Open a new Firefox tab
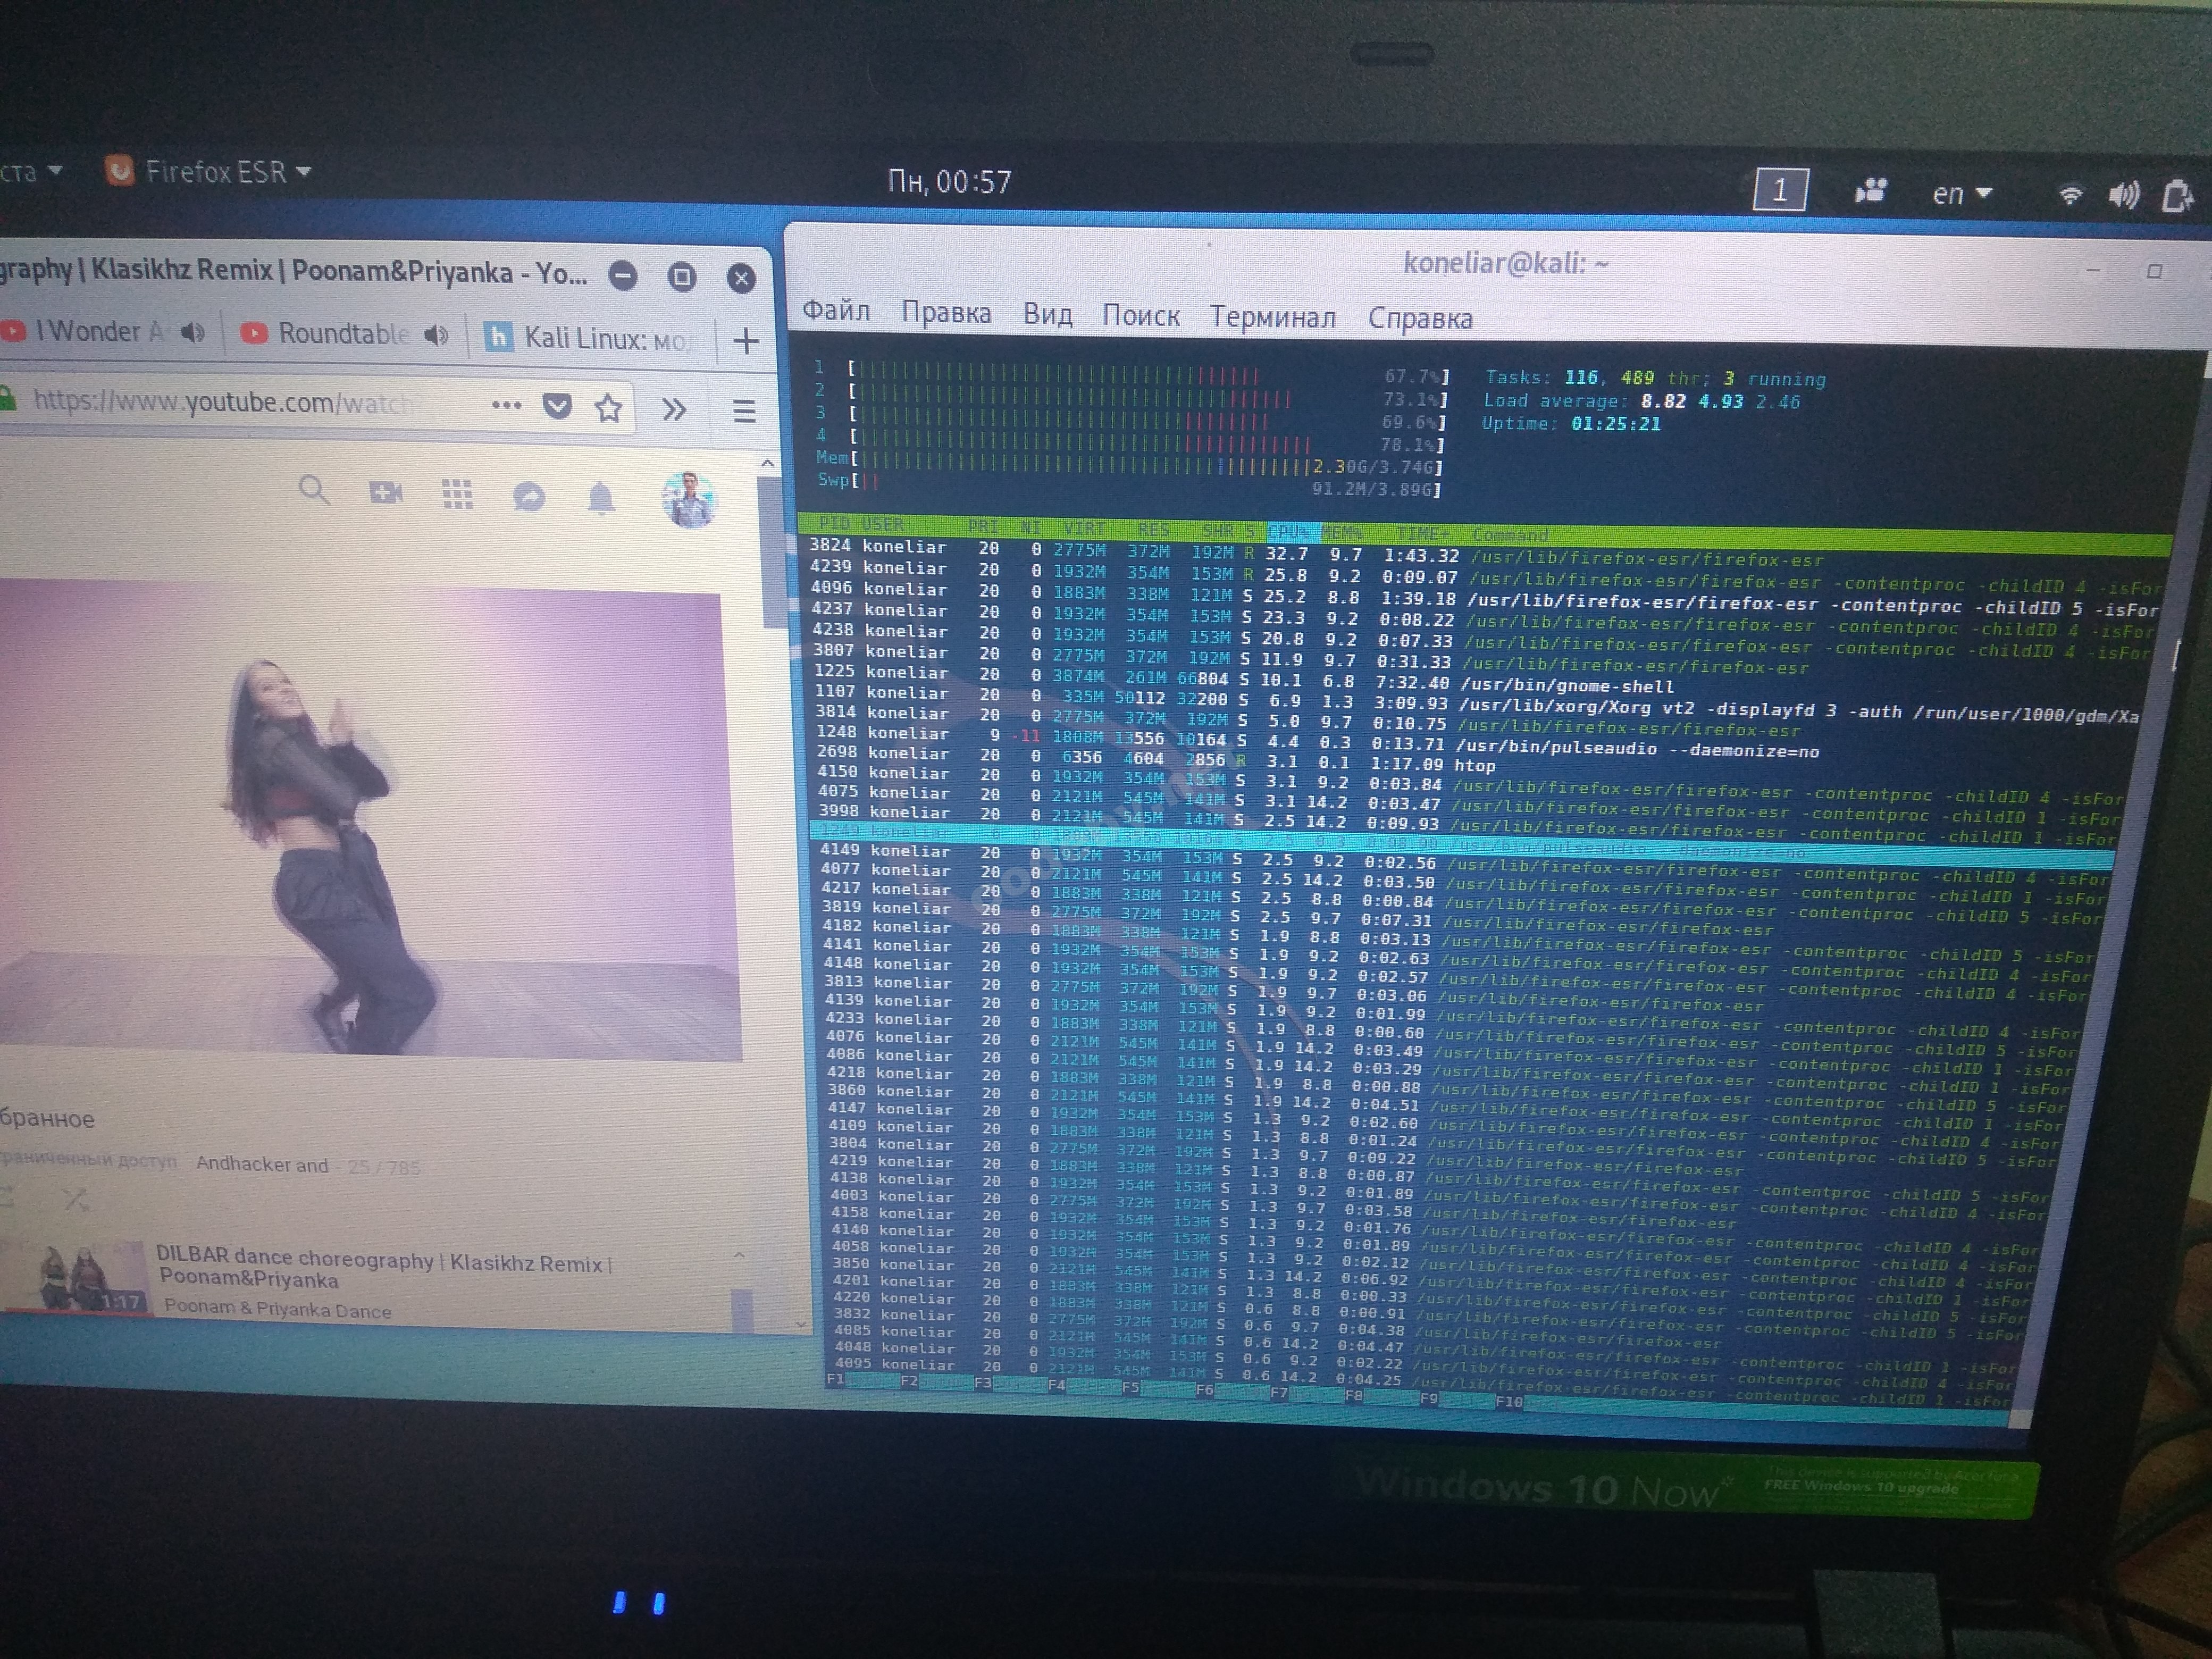The height and width of the screenshot is (1659, 2212). [746, 341]
